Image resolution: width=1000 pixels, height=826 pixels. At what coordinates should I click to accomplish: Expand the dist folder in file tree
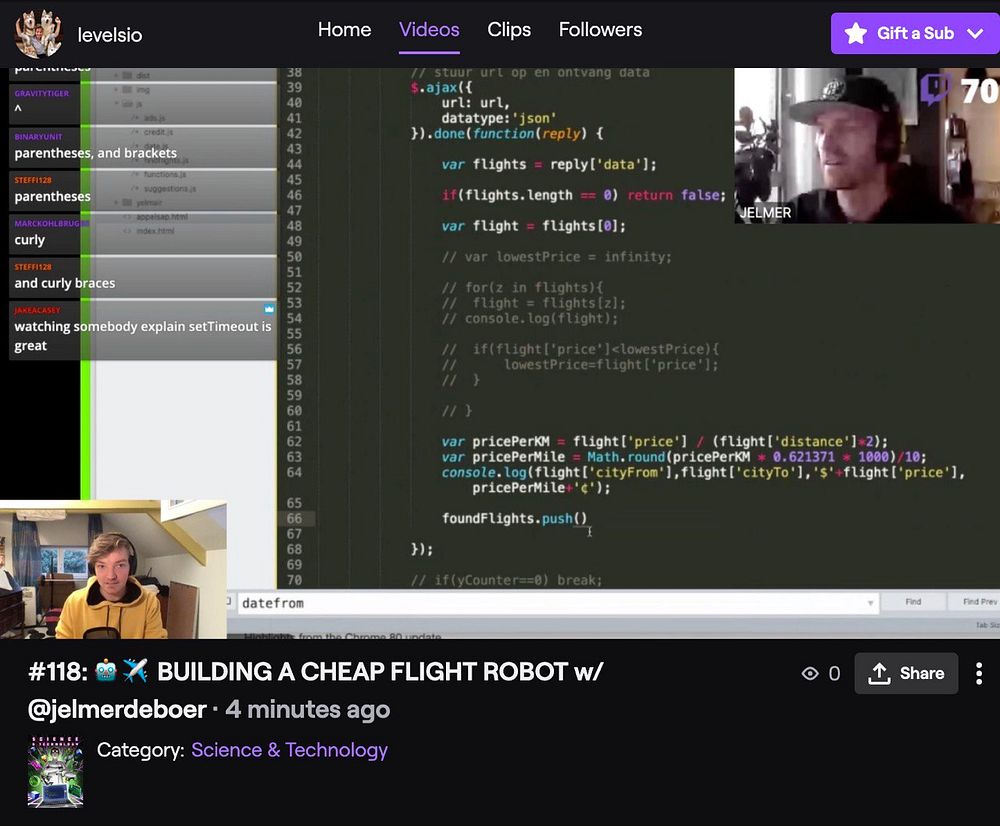point(117,75)
